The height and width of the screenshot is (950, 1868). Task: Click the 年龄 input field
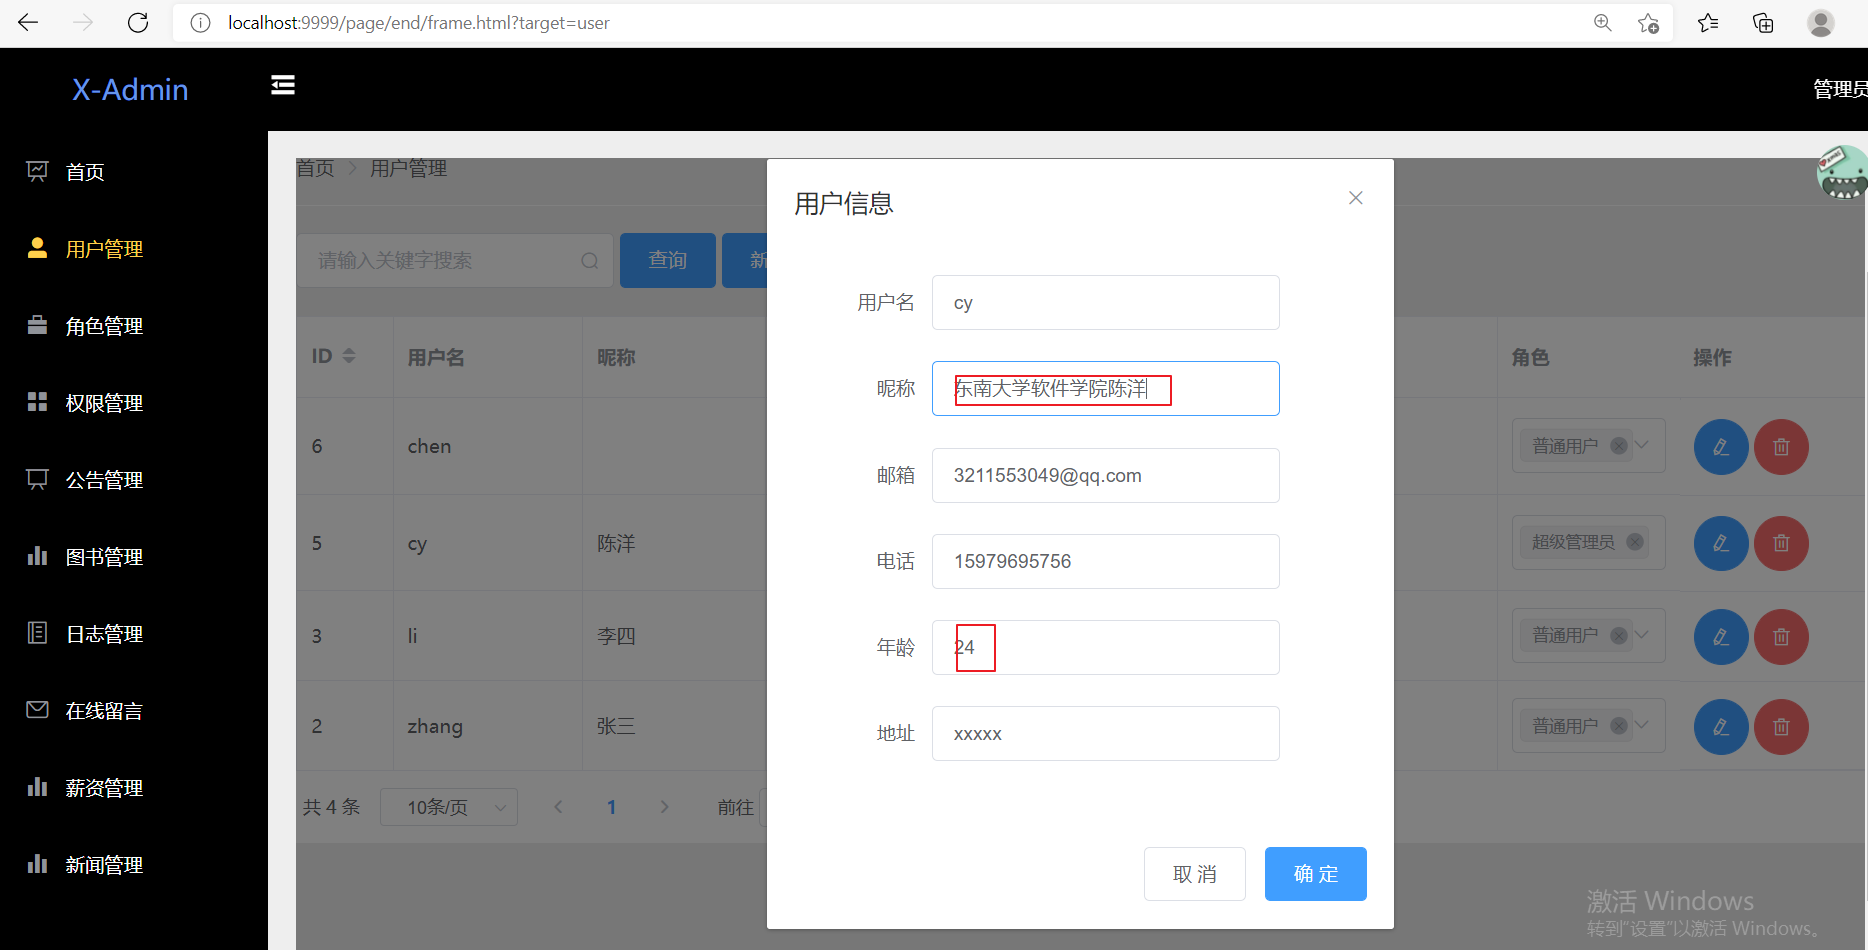coord(1106,647)
